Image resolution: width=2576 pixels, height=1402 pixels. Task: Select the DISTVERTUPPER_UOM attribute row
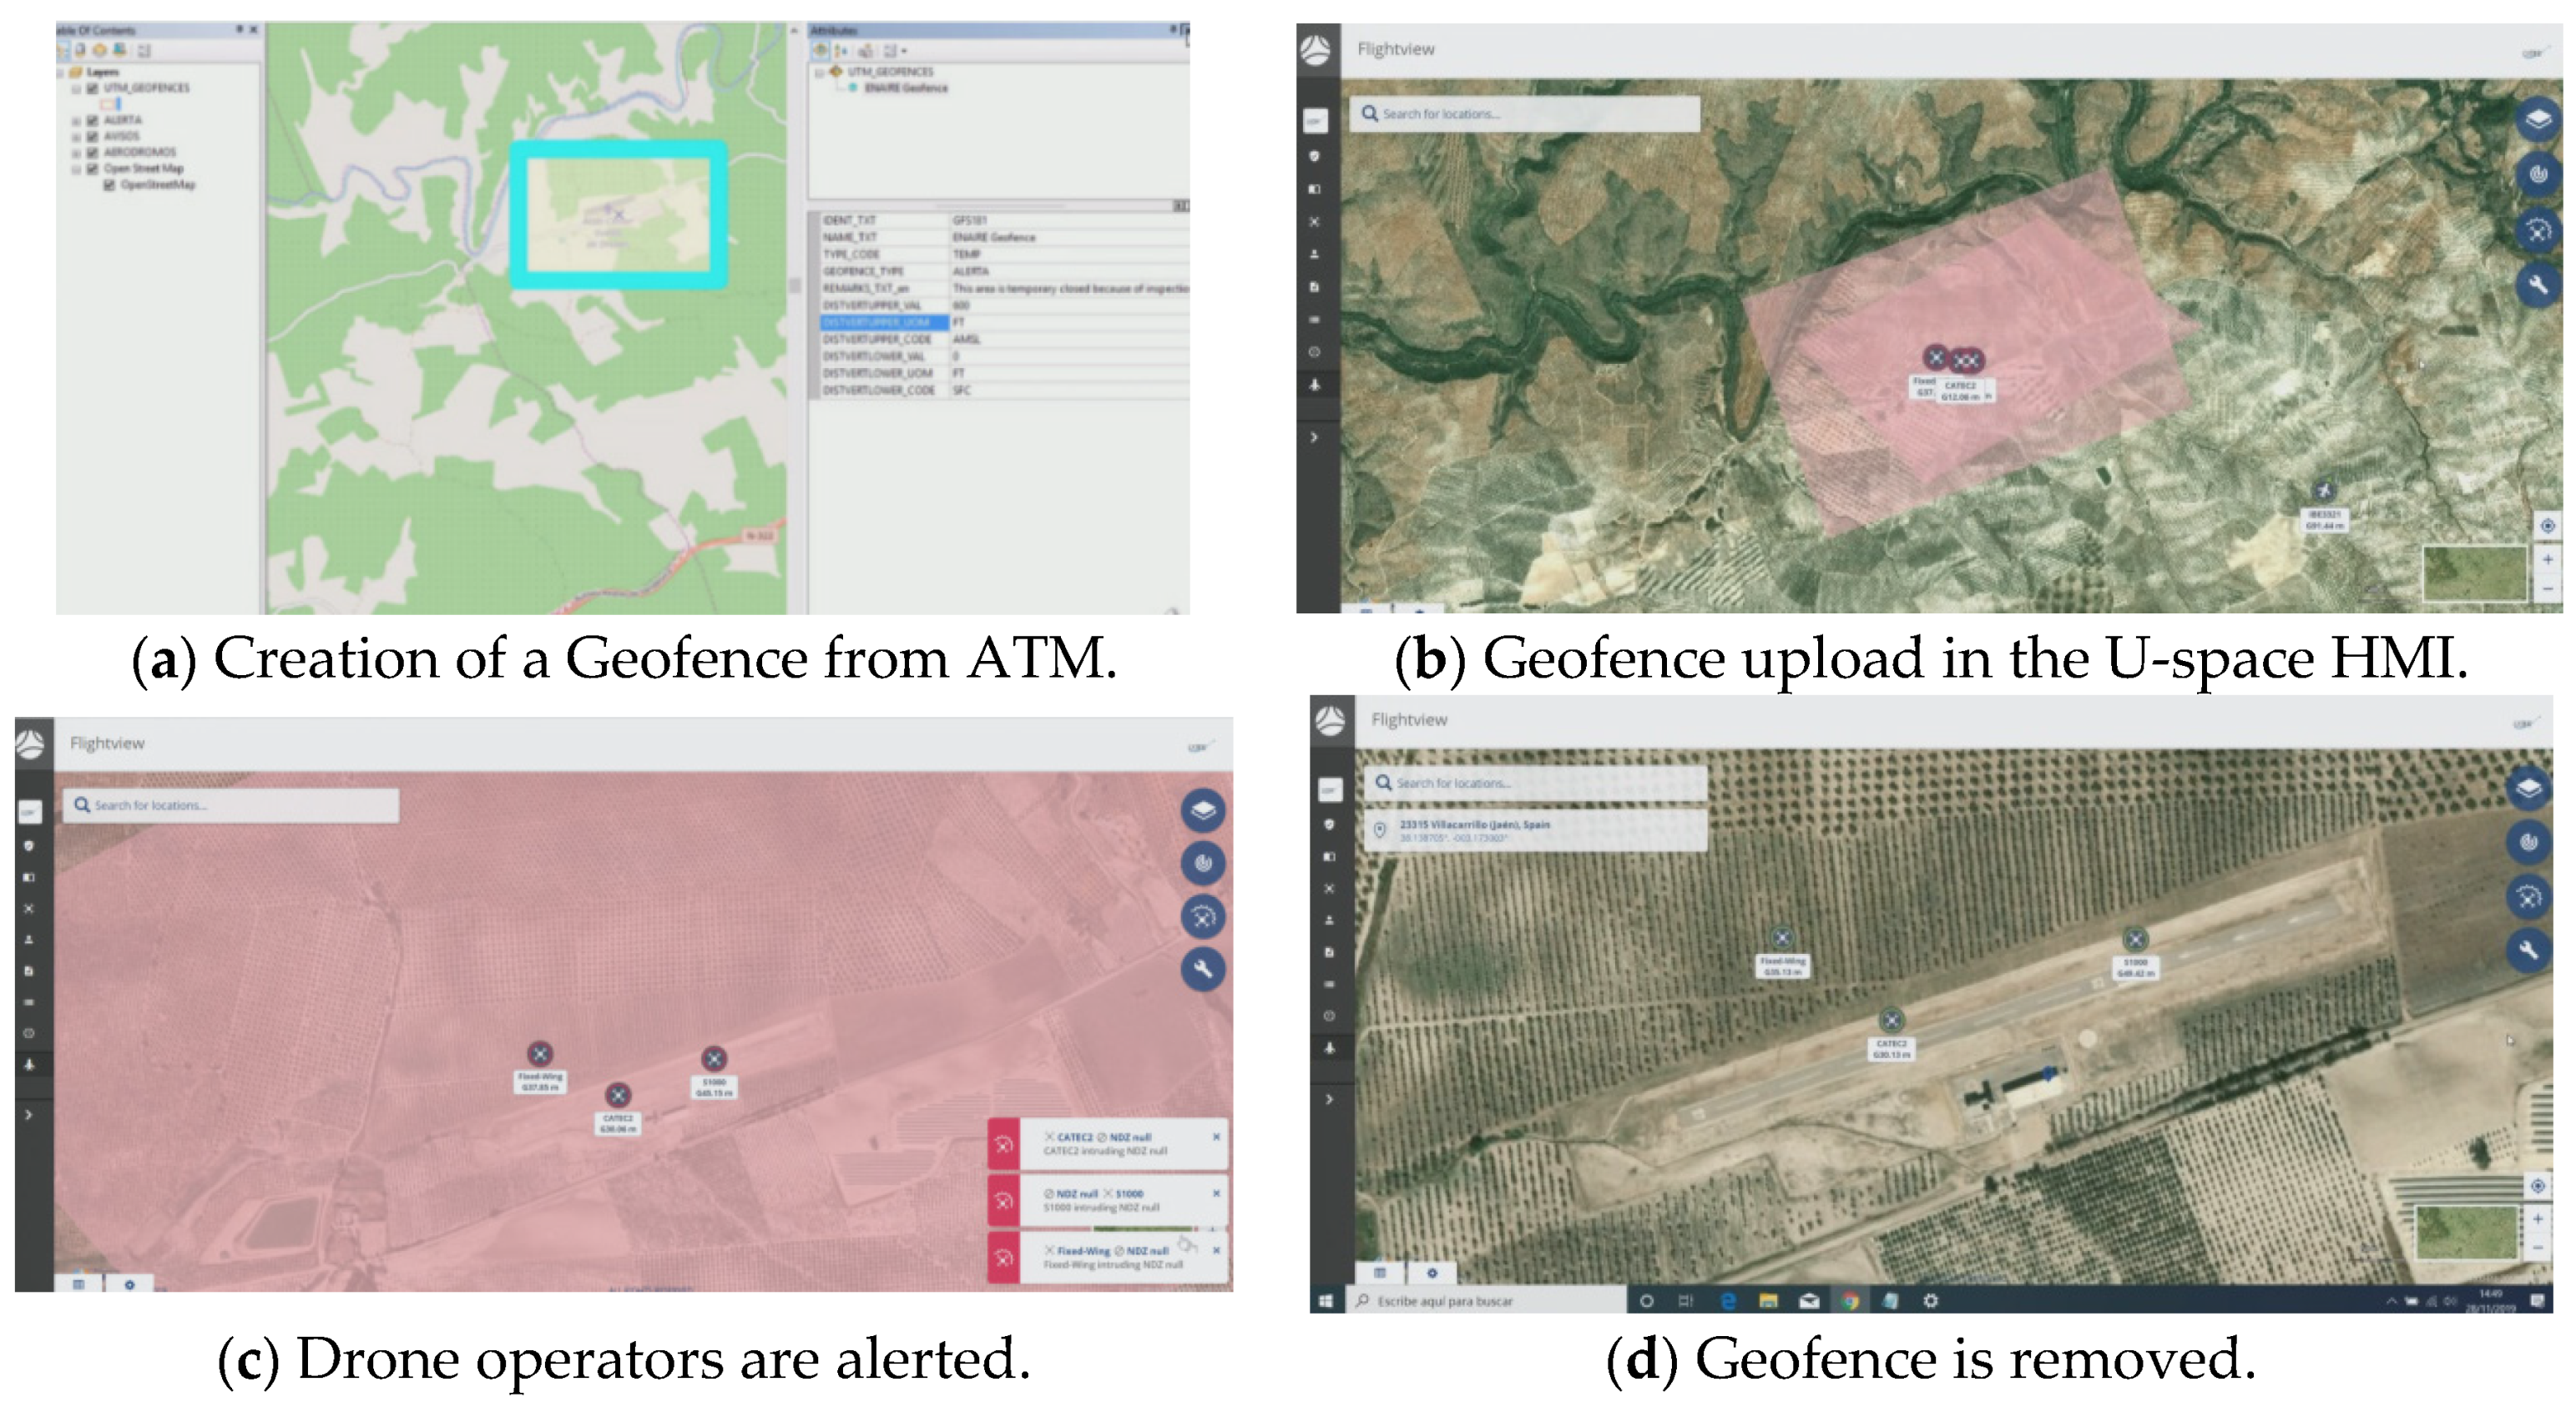pos(884,322)
